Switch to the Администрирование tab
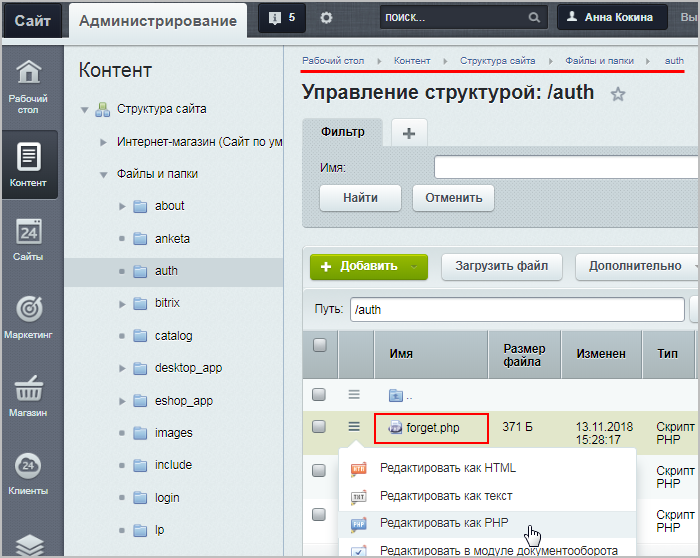Image resolution: width=700 pixels, height=558 pixels. (x=158, y=20)
